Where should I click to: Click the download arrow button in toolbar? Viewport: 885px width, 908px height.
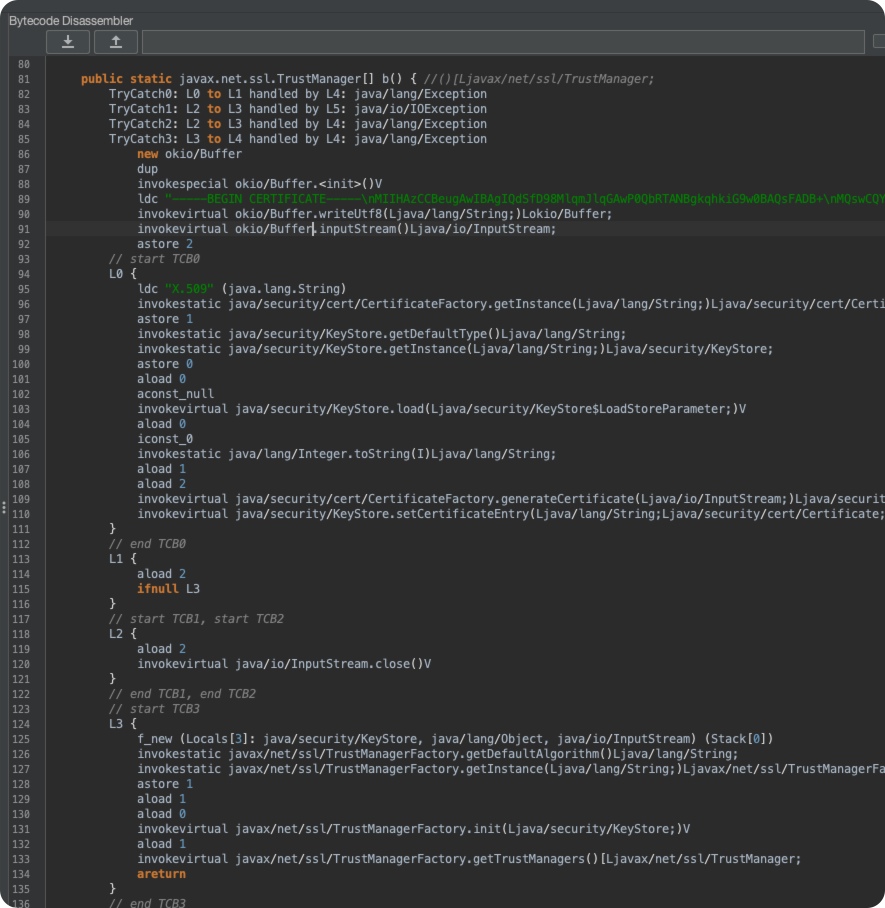[68, 42]
